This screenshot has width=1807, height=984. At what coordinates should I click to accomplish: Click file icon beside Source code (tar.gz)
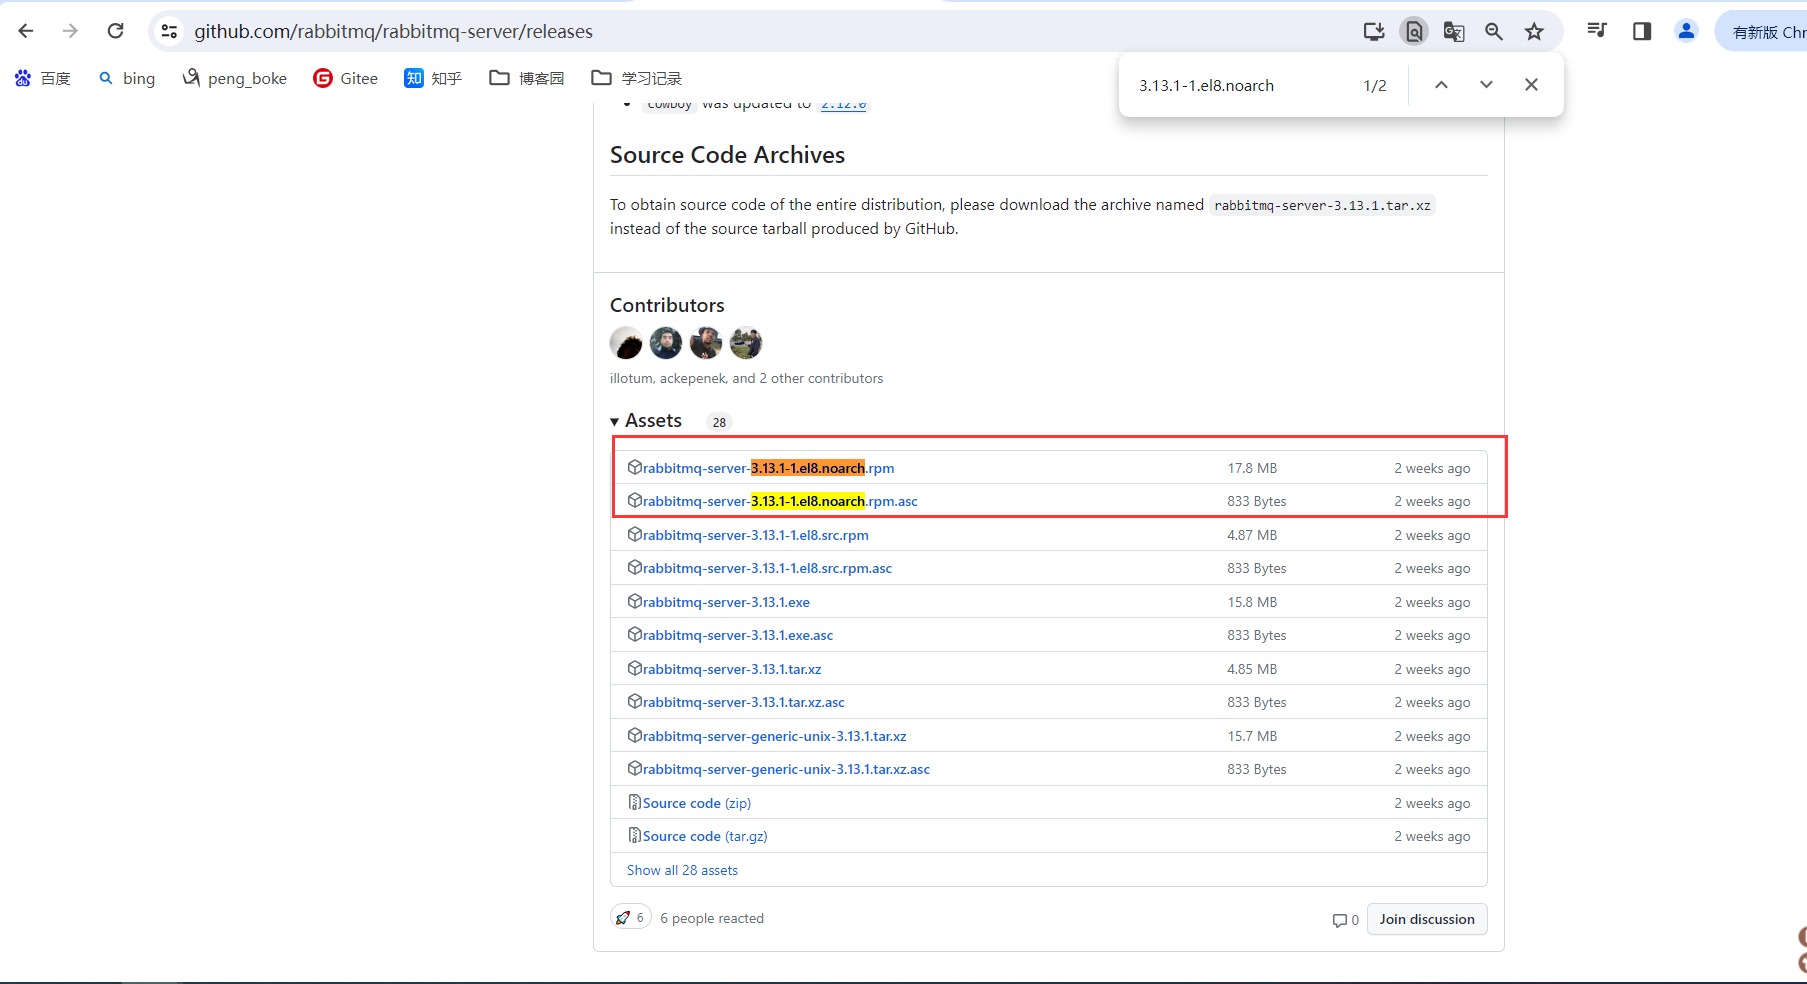634,835
